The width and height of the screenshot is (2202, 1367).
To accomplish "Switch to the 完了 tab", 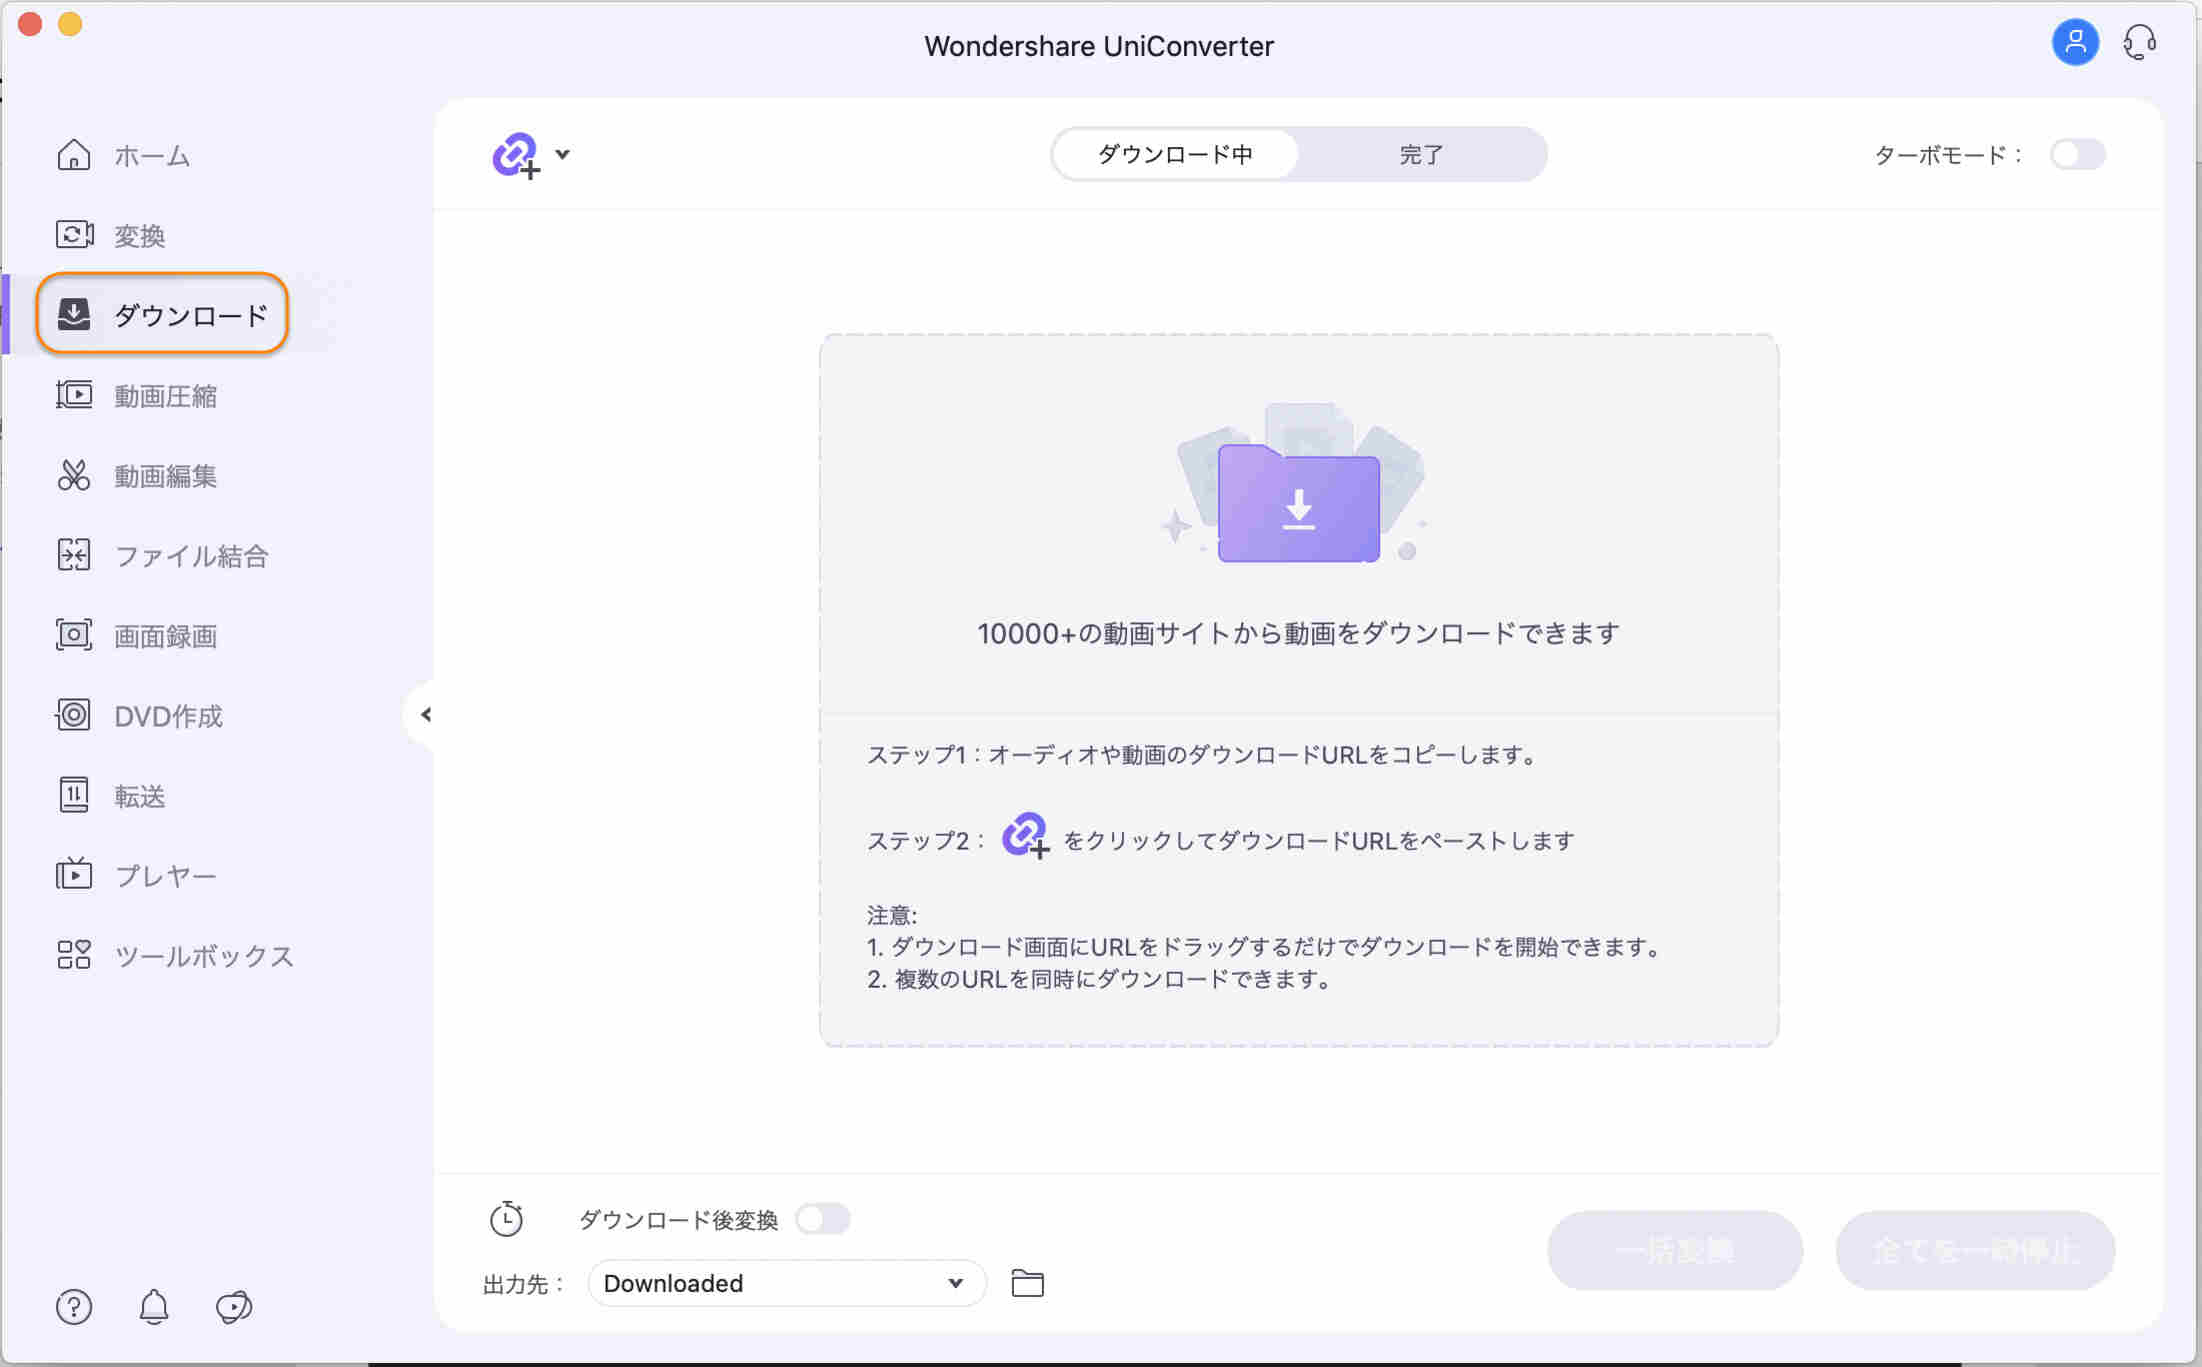I will click(1421, 154).
